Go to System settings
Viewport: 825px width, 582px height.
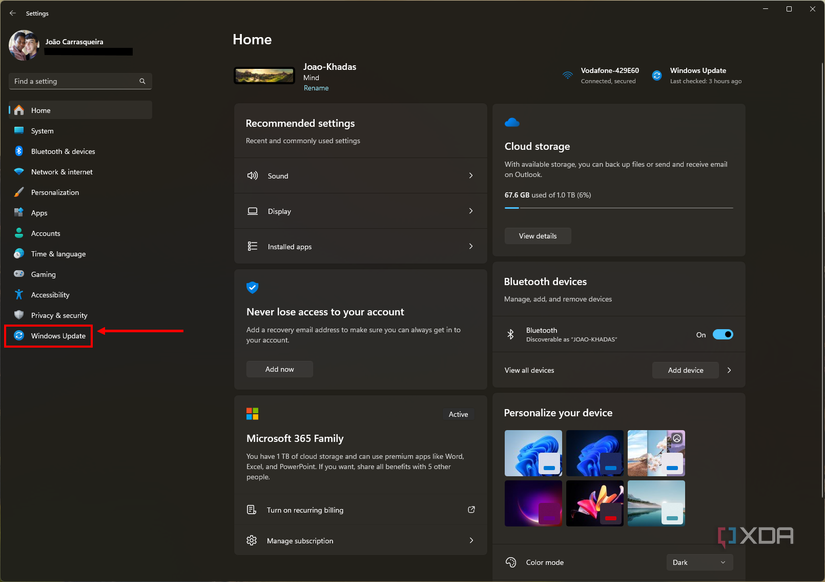81,131
